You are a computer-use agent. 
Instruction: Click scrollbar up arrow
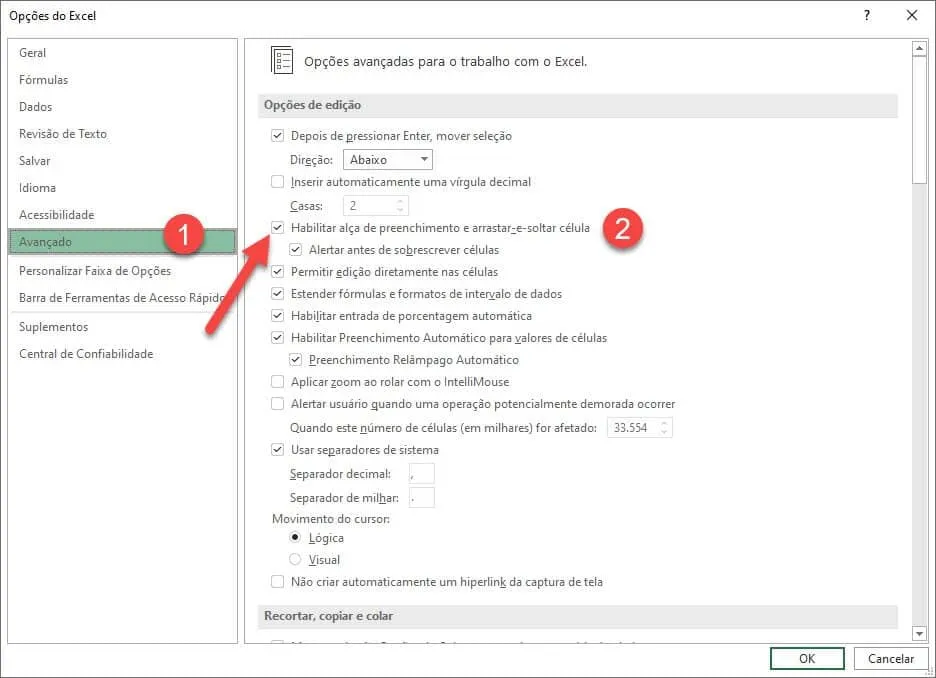tap(919, 48)
